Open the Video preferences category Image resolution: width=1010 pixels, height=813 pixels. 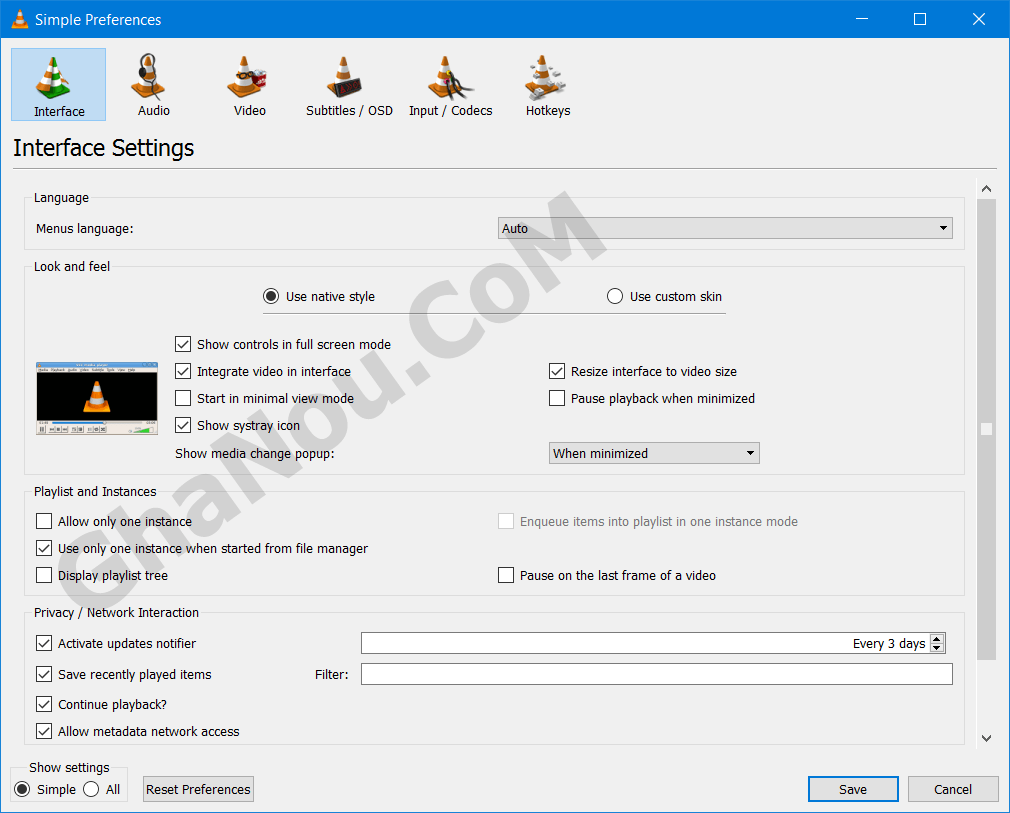[249, 84]
